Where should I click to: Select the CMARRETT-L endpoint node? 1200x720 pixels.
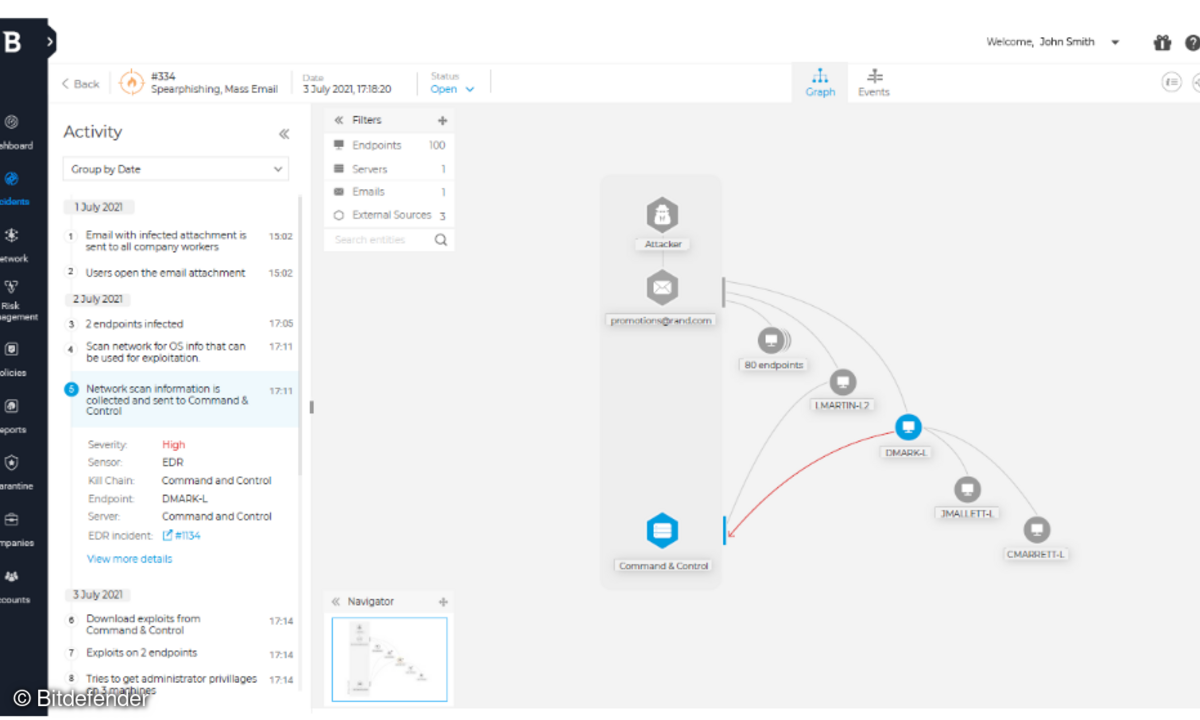1037,529
